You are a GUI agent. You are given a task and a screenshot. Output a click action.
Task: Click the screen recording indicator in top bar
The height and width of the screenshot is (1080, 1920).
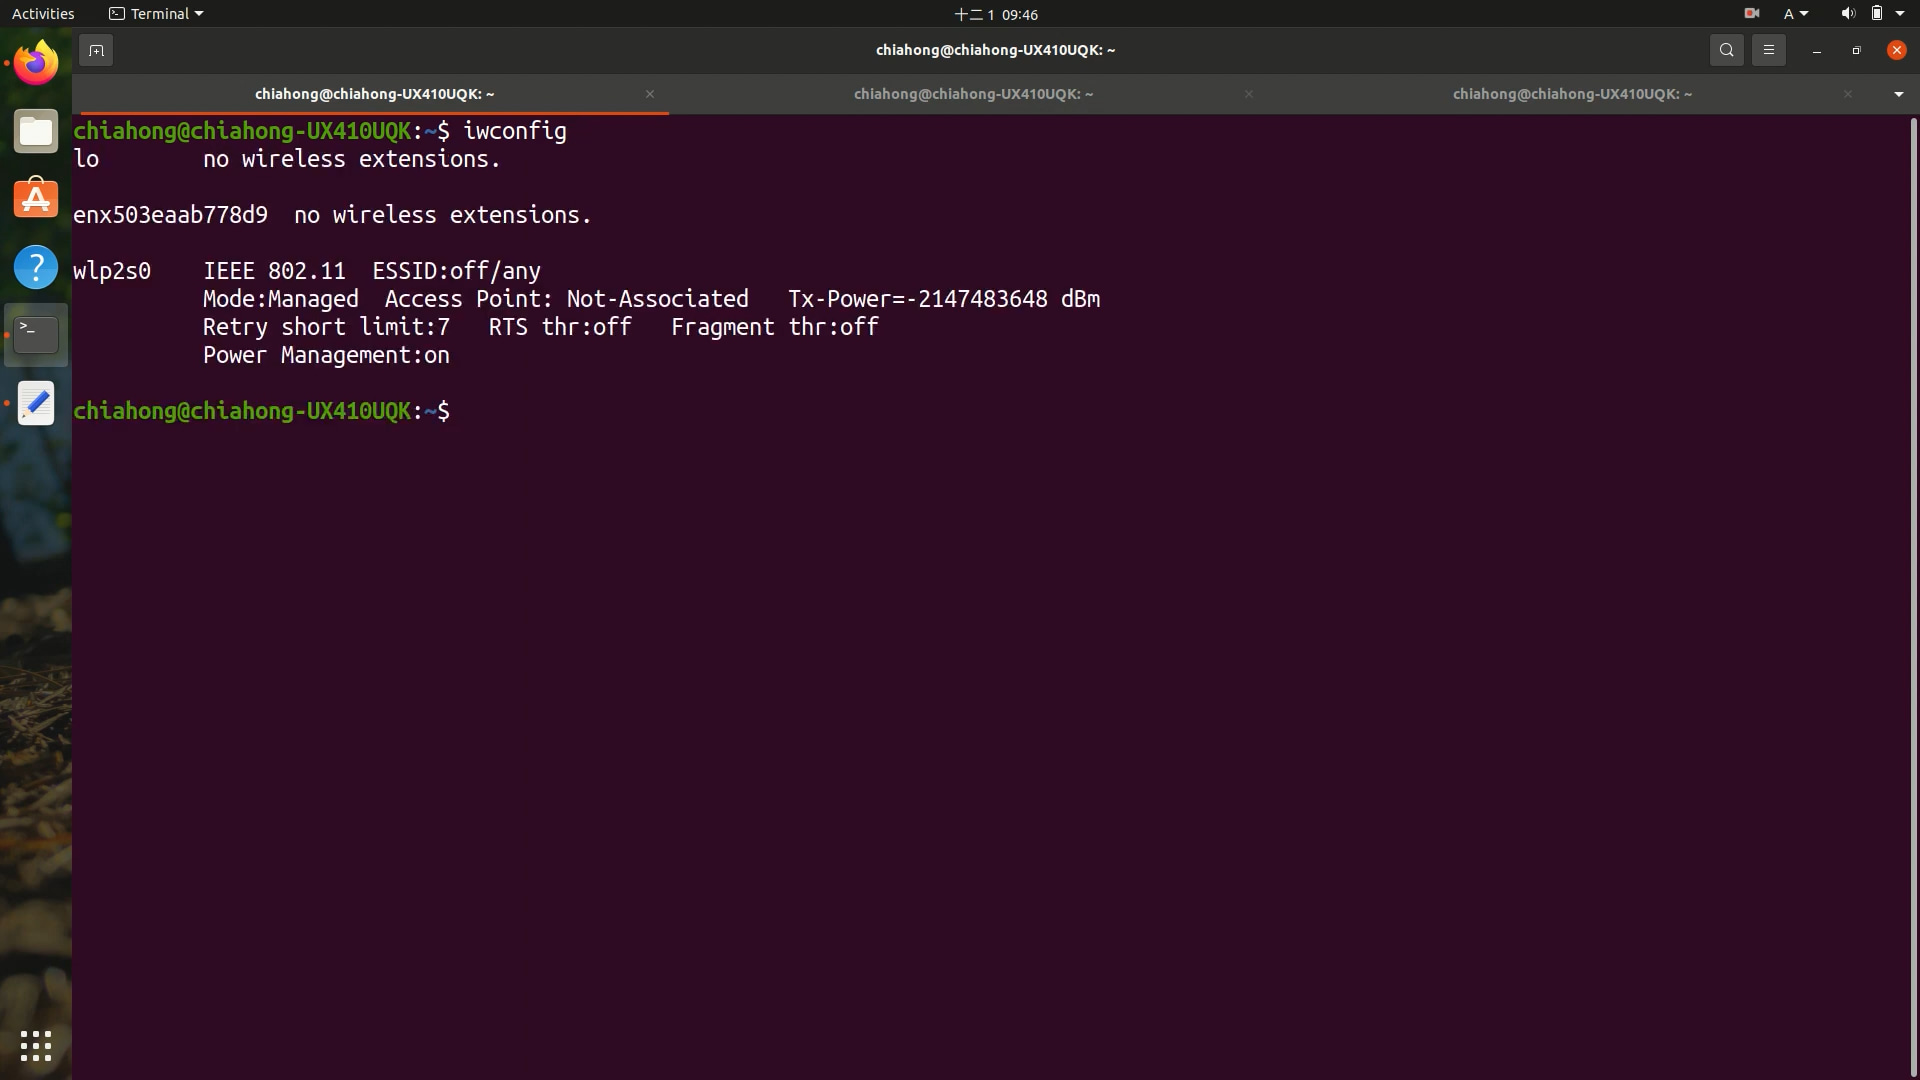tap(1751, 14)
